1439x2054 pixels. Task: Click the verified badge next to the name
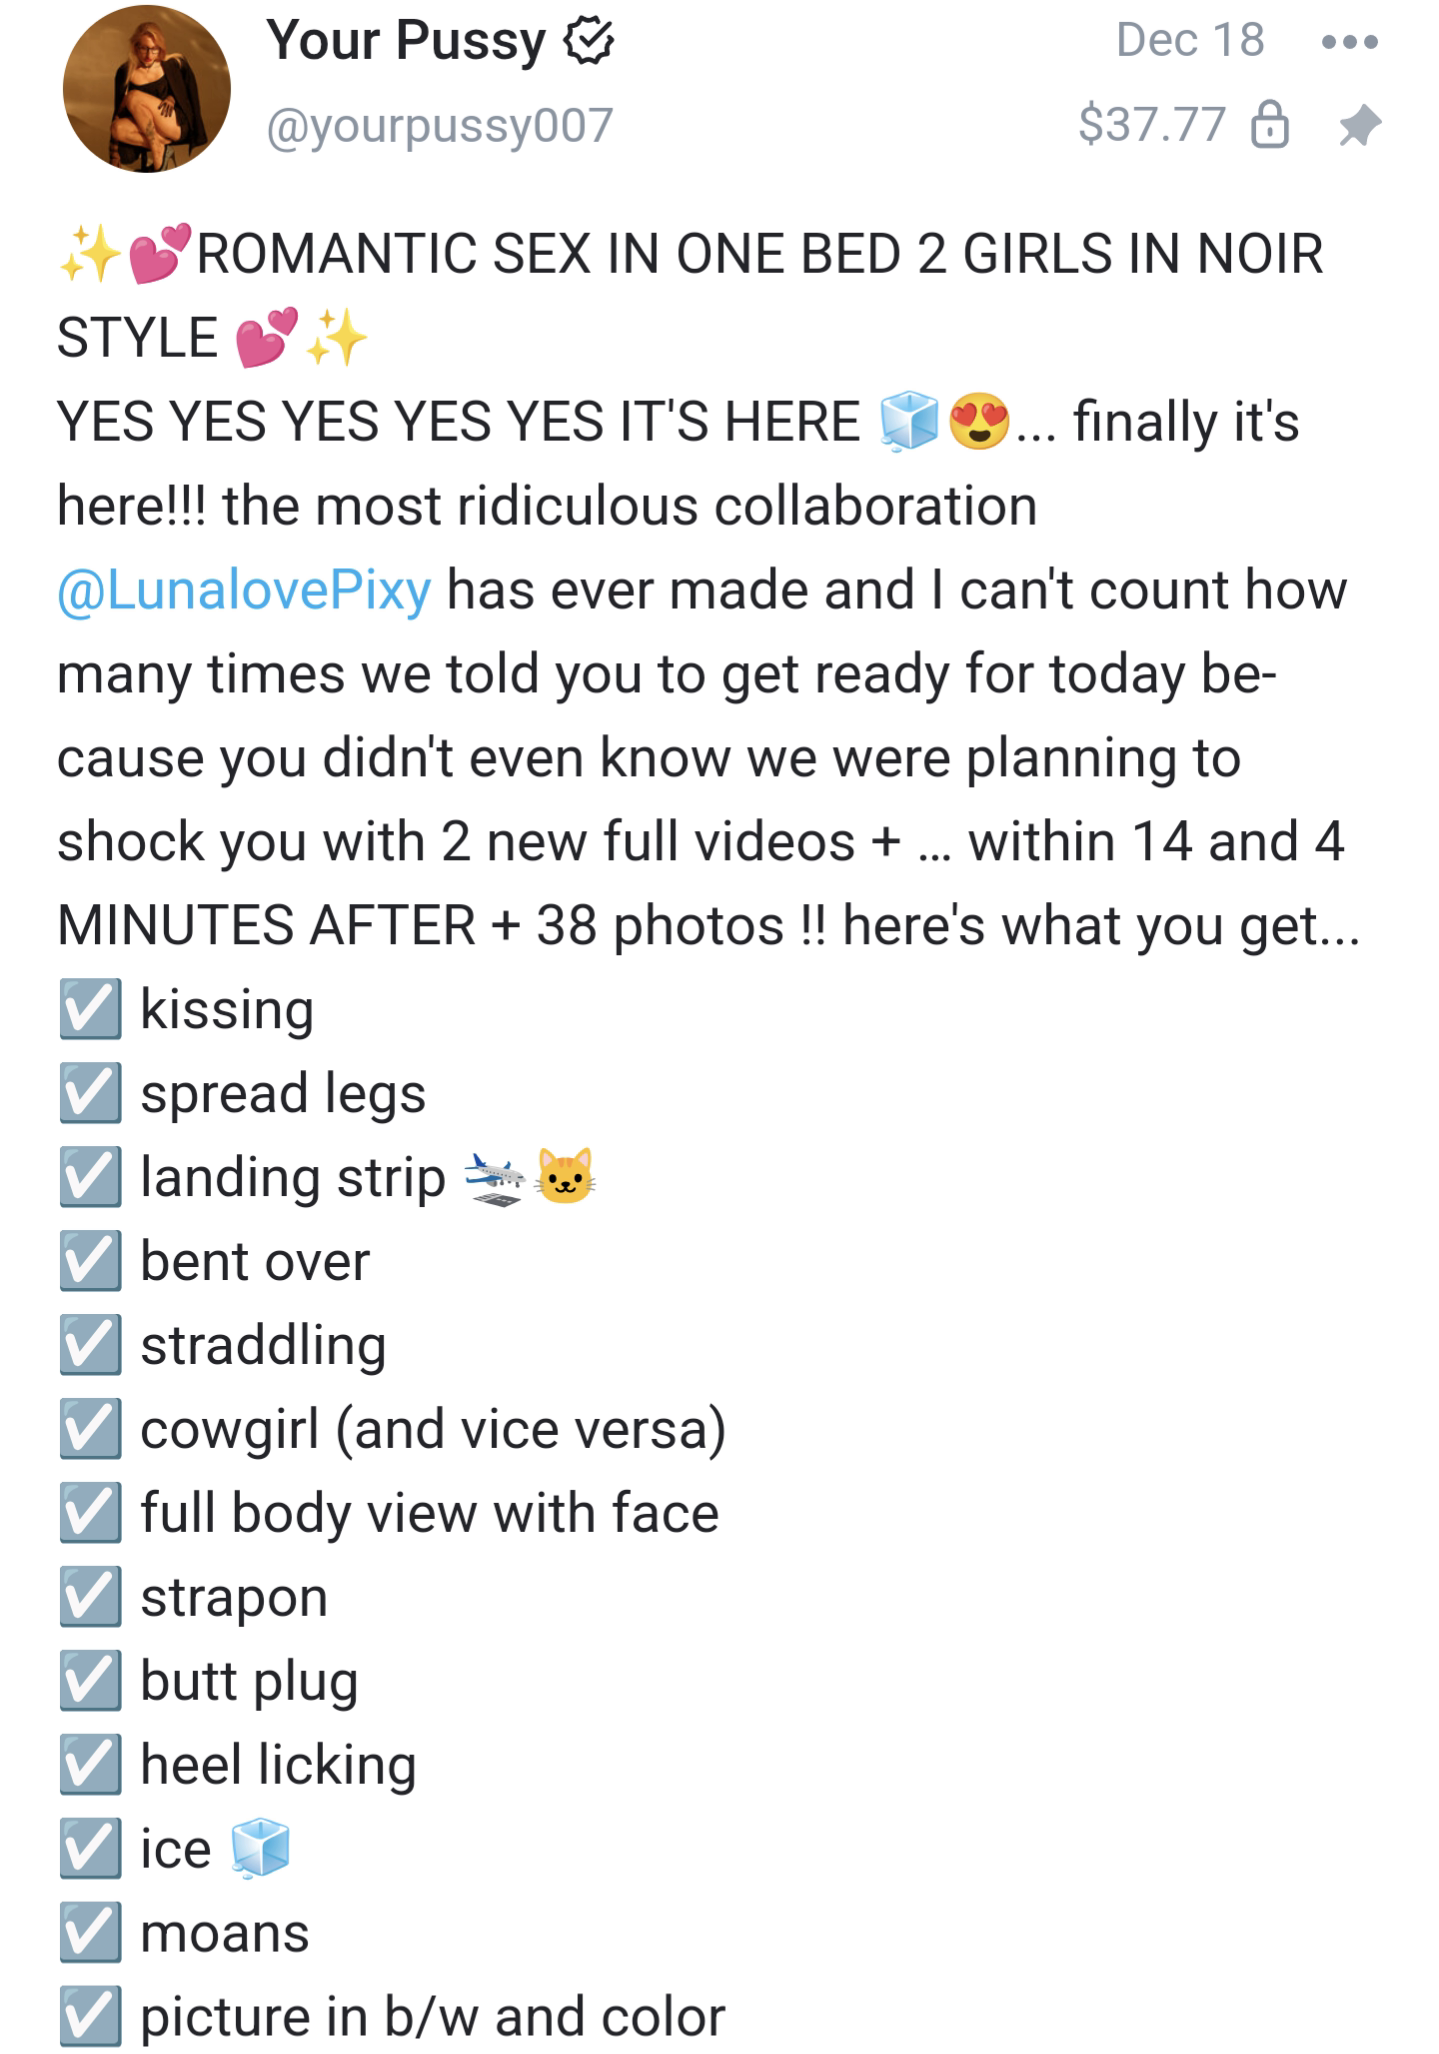pos(589,41)
